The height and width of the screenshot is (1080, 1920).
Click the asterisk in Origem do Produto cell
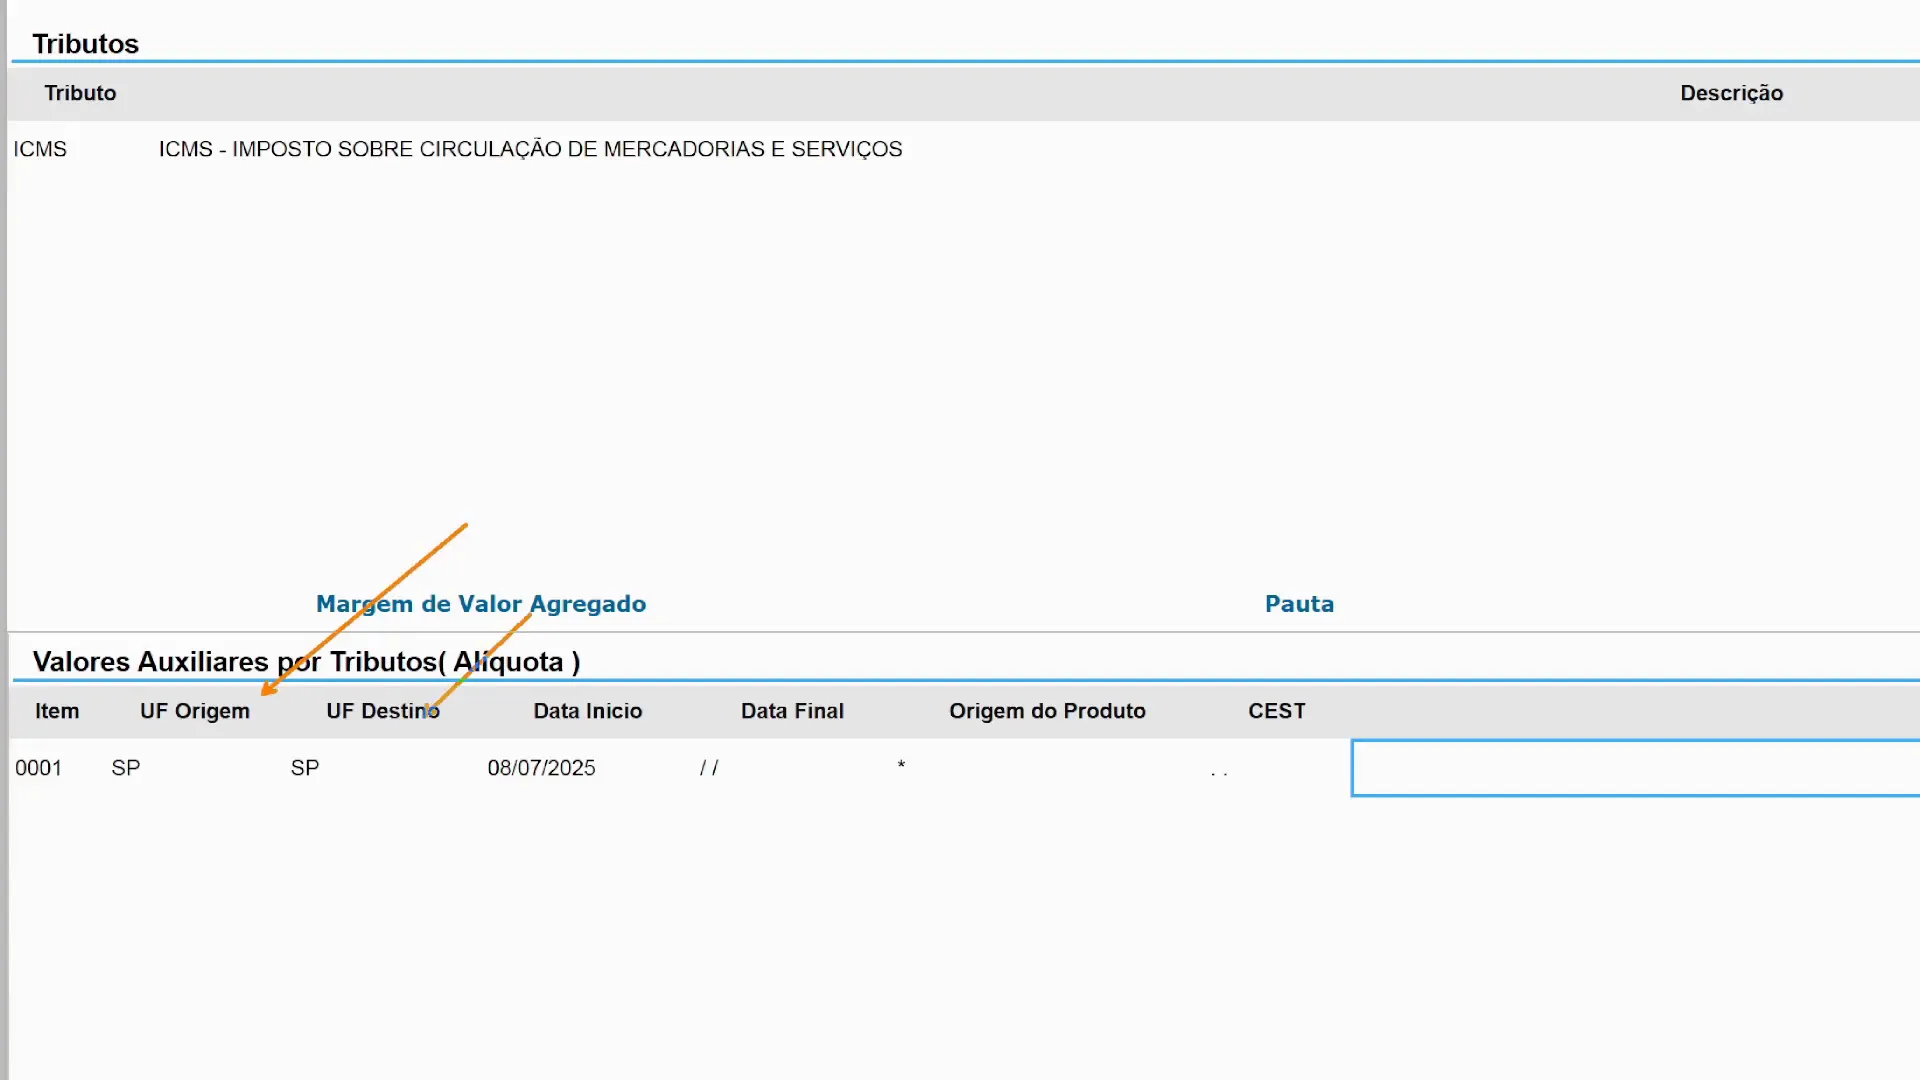point(901,766)
